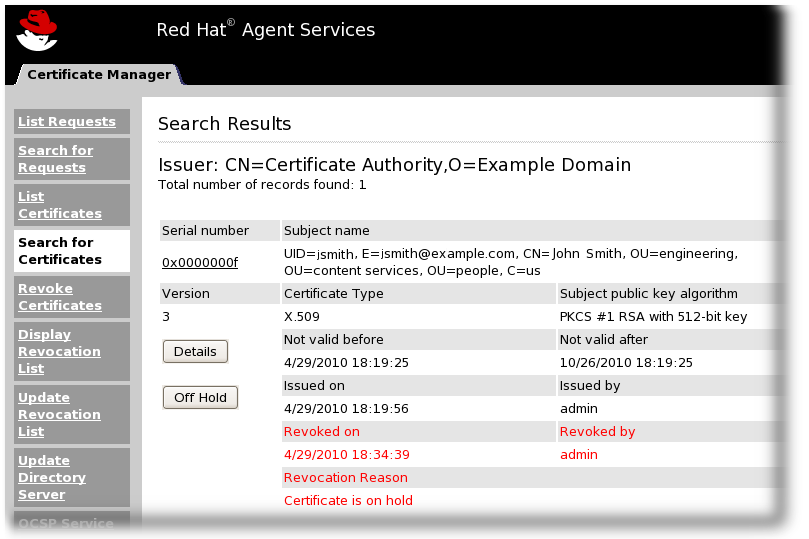Open the Revoke Certificates sidebar link
The image size is (809, 539).
[60, 297]
